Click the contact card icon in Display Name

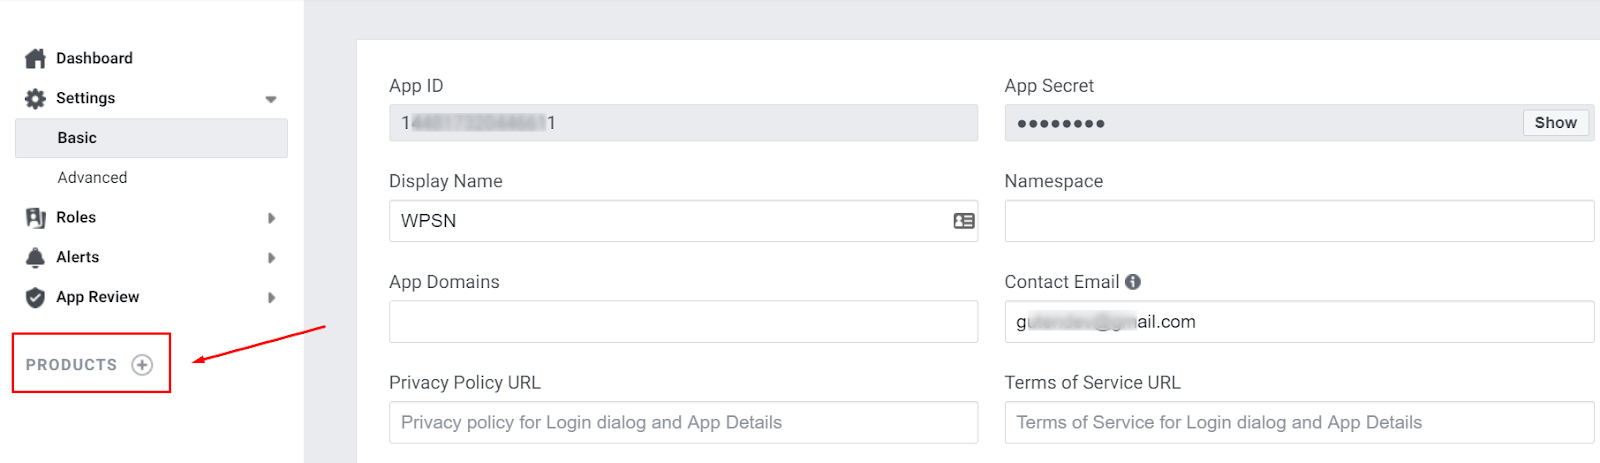(x=964, y=221)
